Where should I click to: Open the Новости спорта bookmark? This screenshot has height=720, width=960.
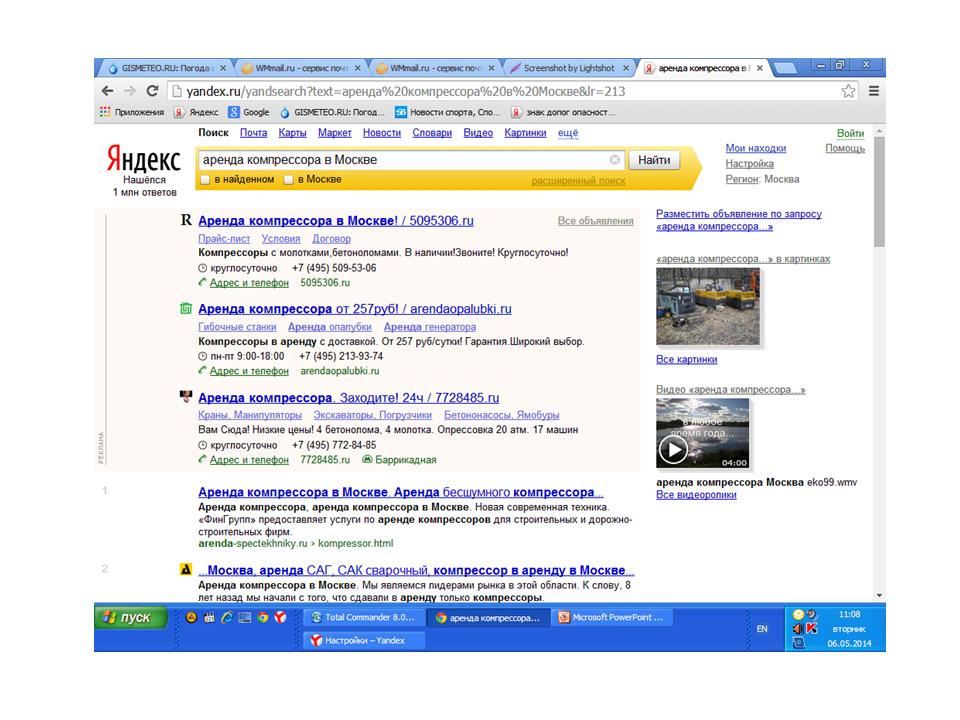click(448, 112)
